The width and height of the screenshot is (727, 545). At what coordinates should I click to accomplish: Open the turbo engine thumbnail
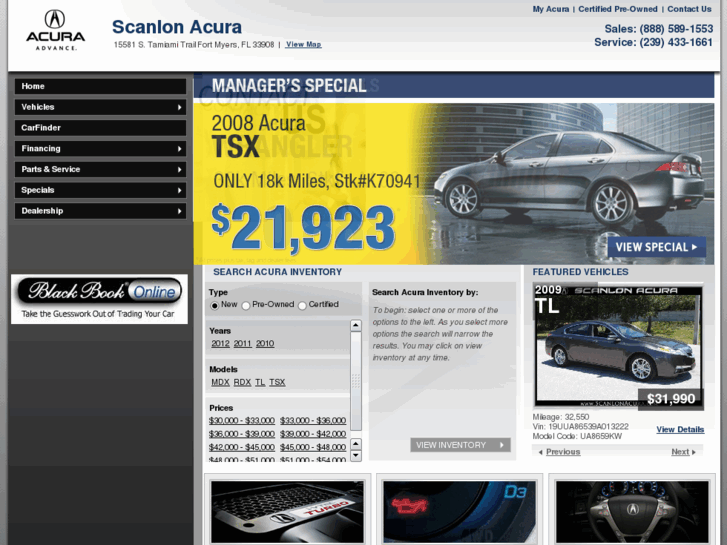pos(287,511)
